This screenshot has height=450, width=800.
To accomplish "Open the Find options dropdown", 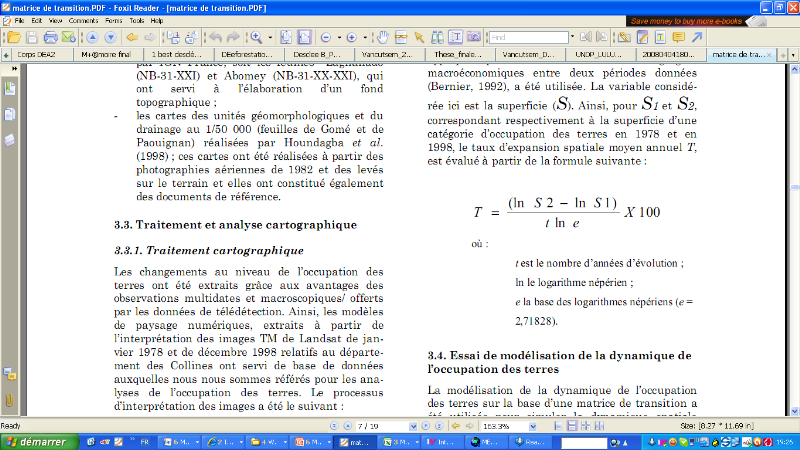I will 572,37.
